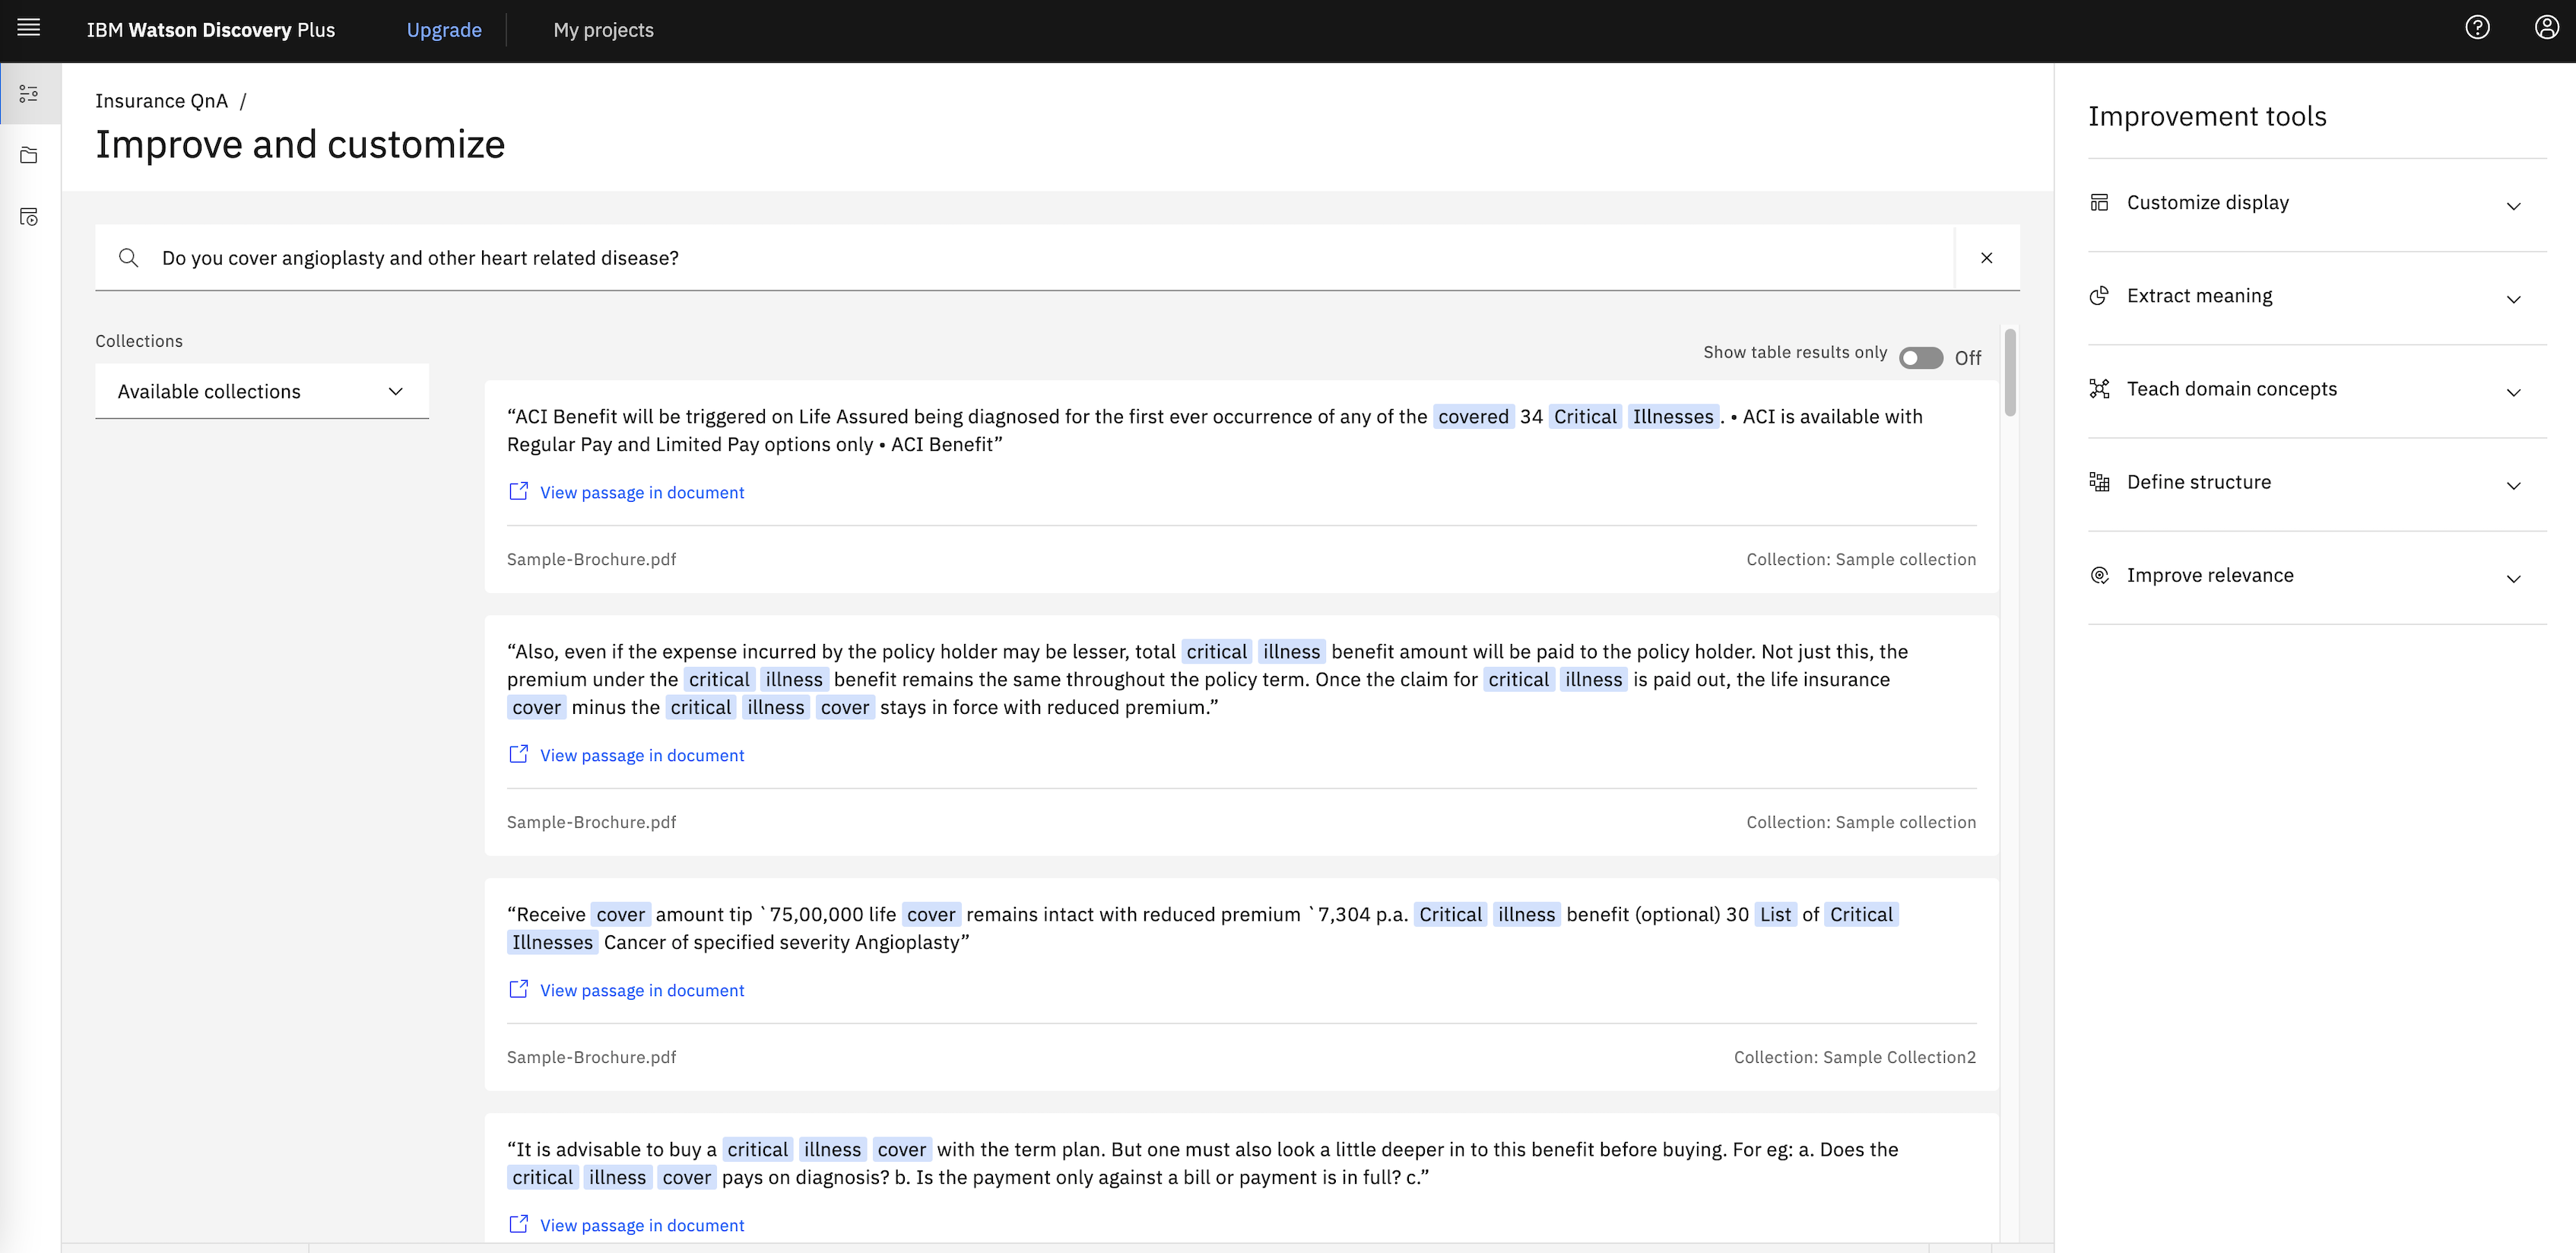Click the results vertical scrollbar
The image size is (2576, 1253).
pos(2009,372)
